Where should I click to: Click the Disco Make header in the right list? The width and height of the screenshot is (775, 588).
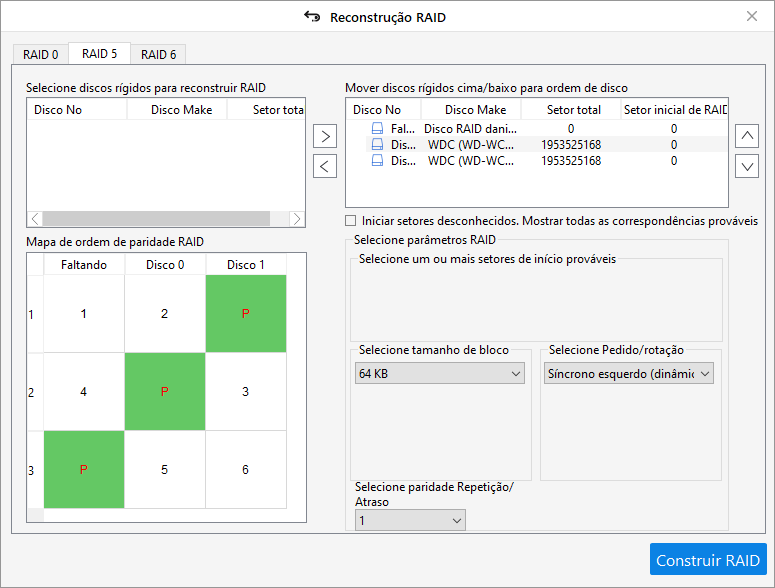(471, 110)
